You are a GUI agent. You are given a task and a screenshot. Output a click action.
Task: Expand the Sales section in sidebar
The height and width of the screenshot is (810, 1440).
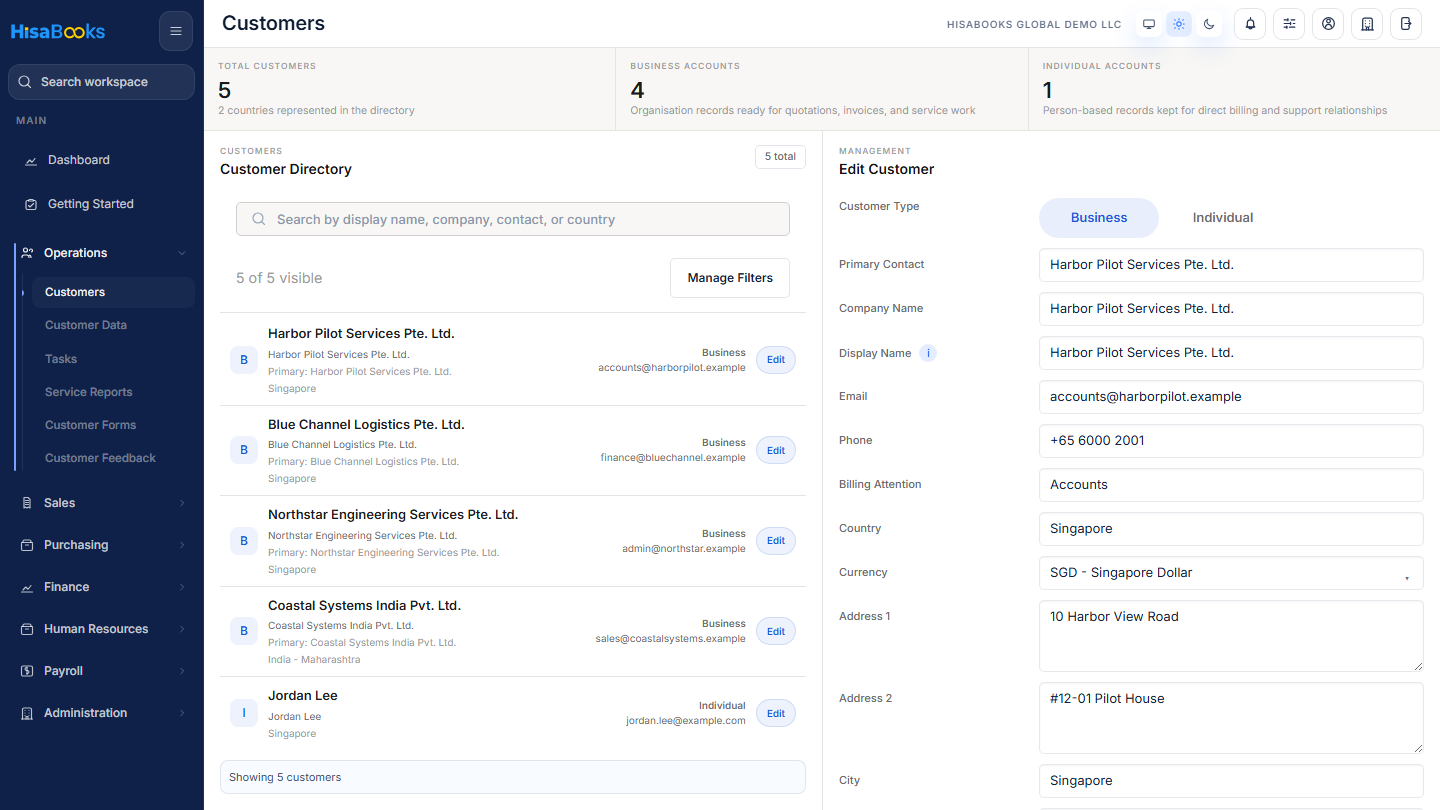[x=102, y=503]
